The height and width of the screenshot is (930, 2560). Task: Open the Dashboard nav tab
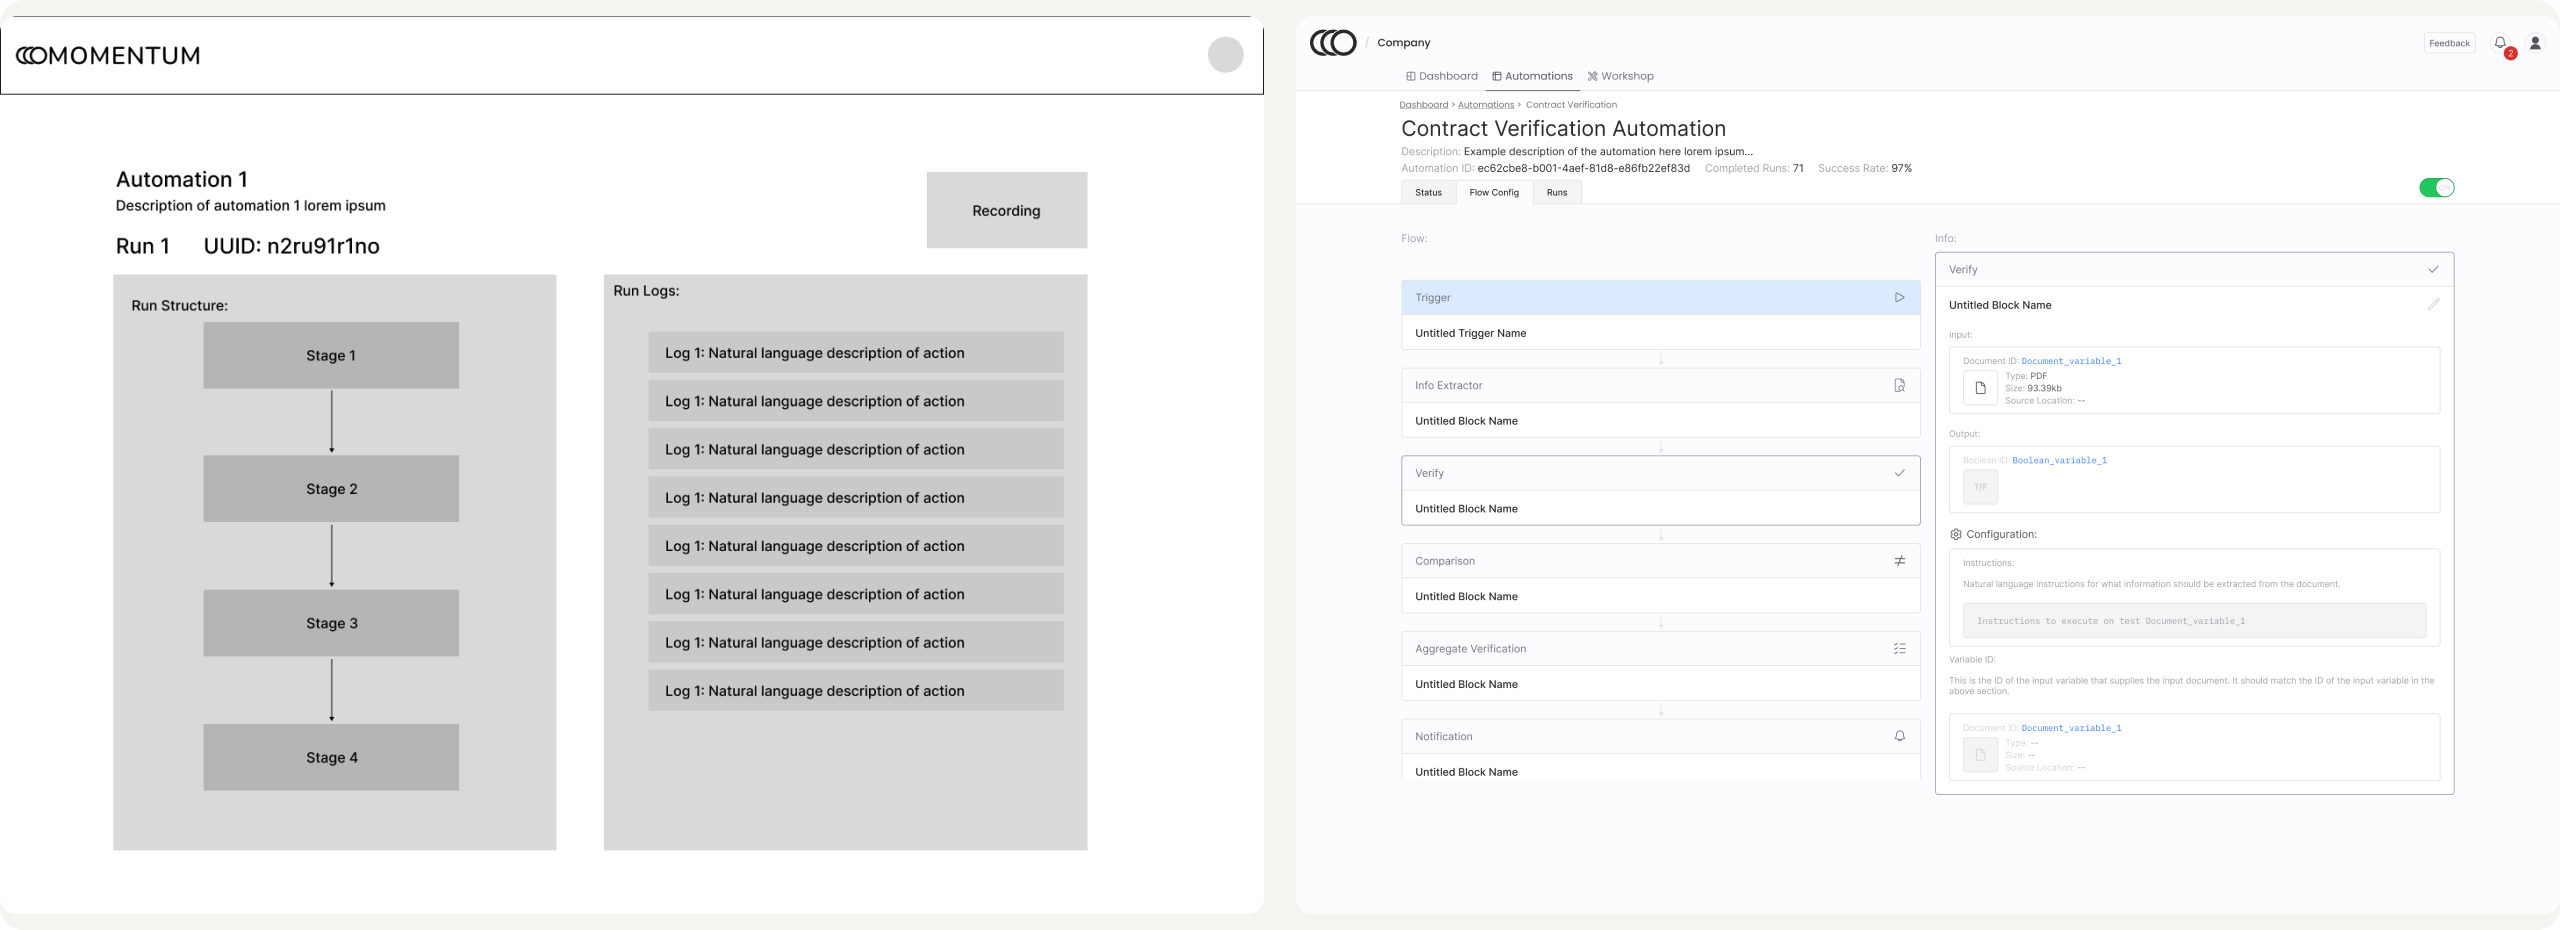click(1441, 76)
